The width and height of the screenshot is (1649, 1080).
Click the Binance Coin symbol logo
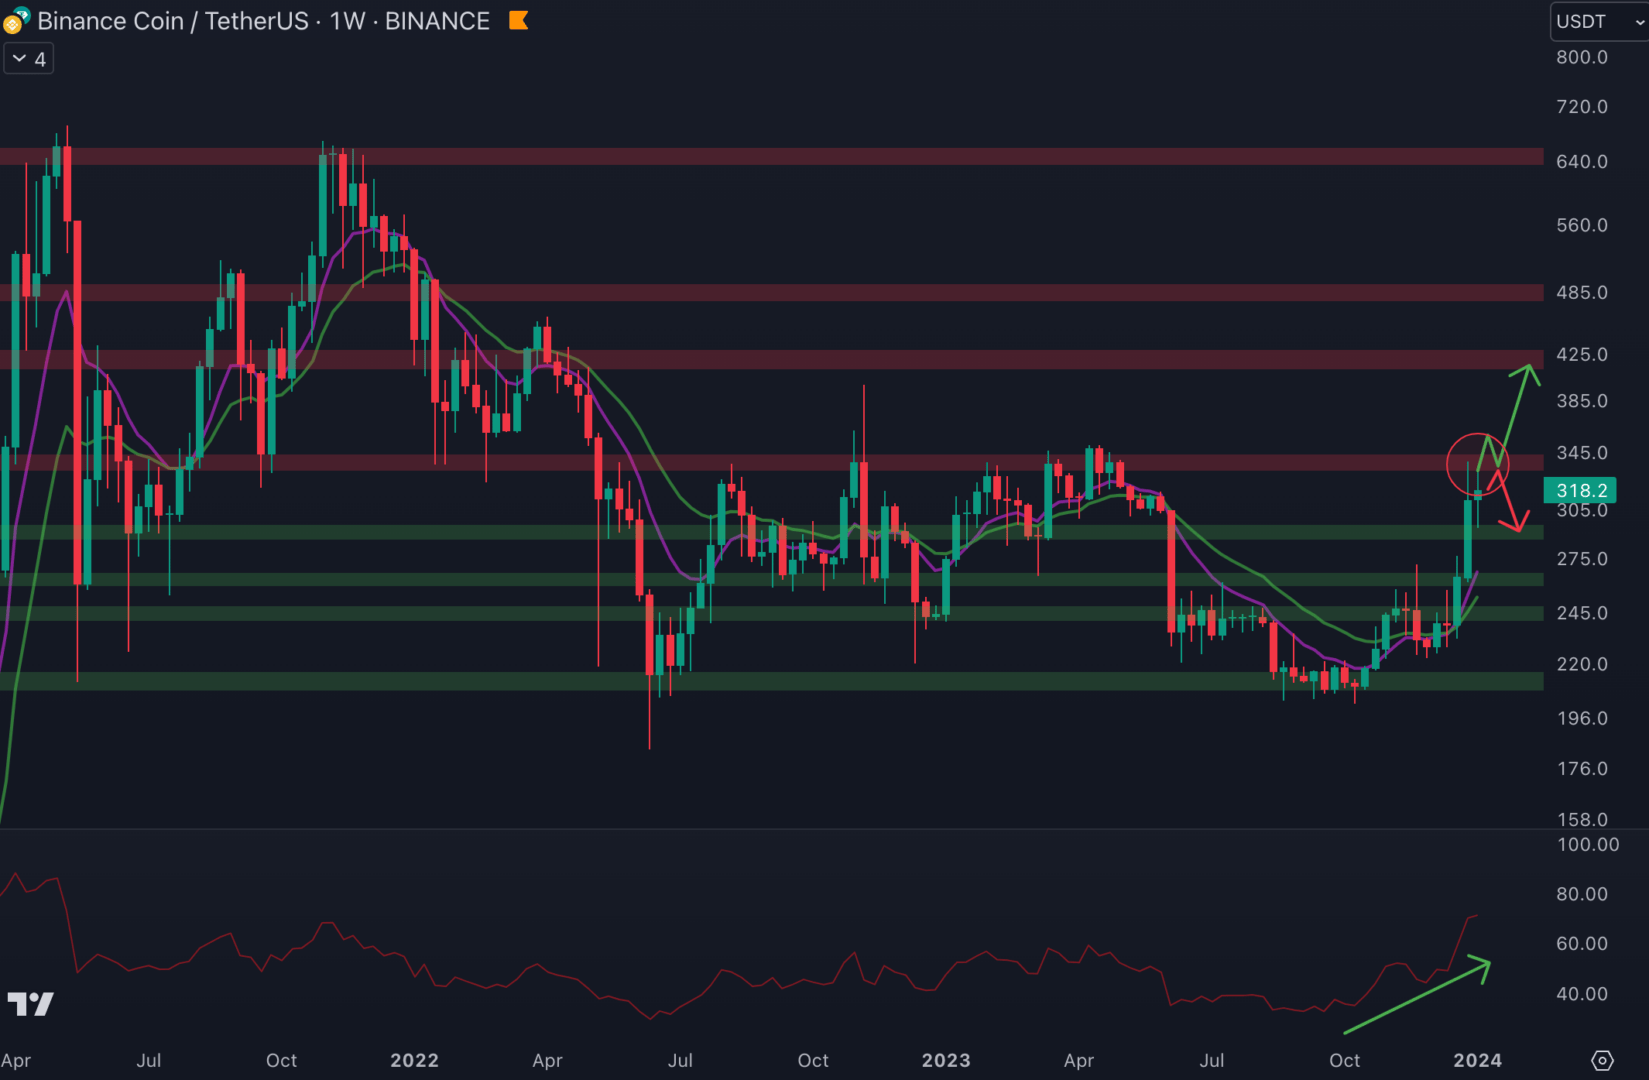(16, 21)
